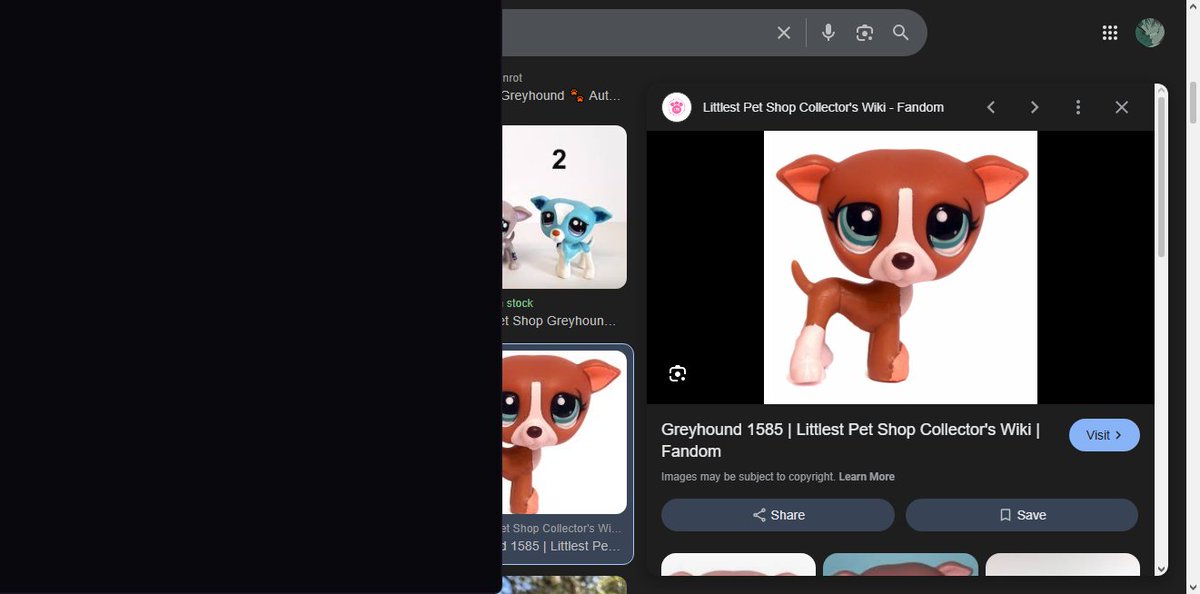1200x594 pixels.
Task: Open the 'Greyhound 🐾 Aut...' result caption
Action: 561,96
